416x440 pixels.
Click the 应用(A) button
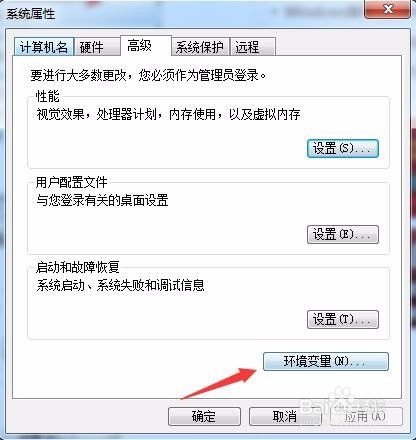pos(366,416)
